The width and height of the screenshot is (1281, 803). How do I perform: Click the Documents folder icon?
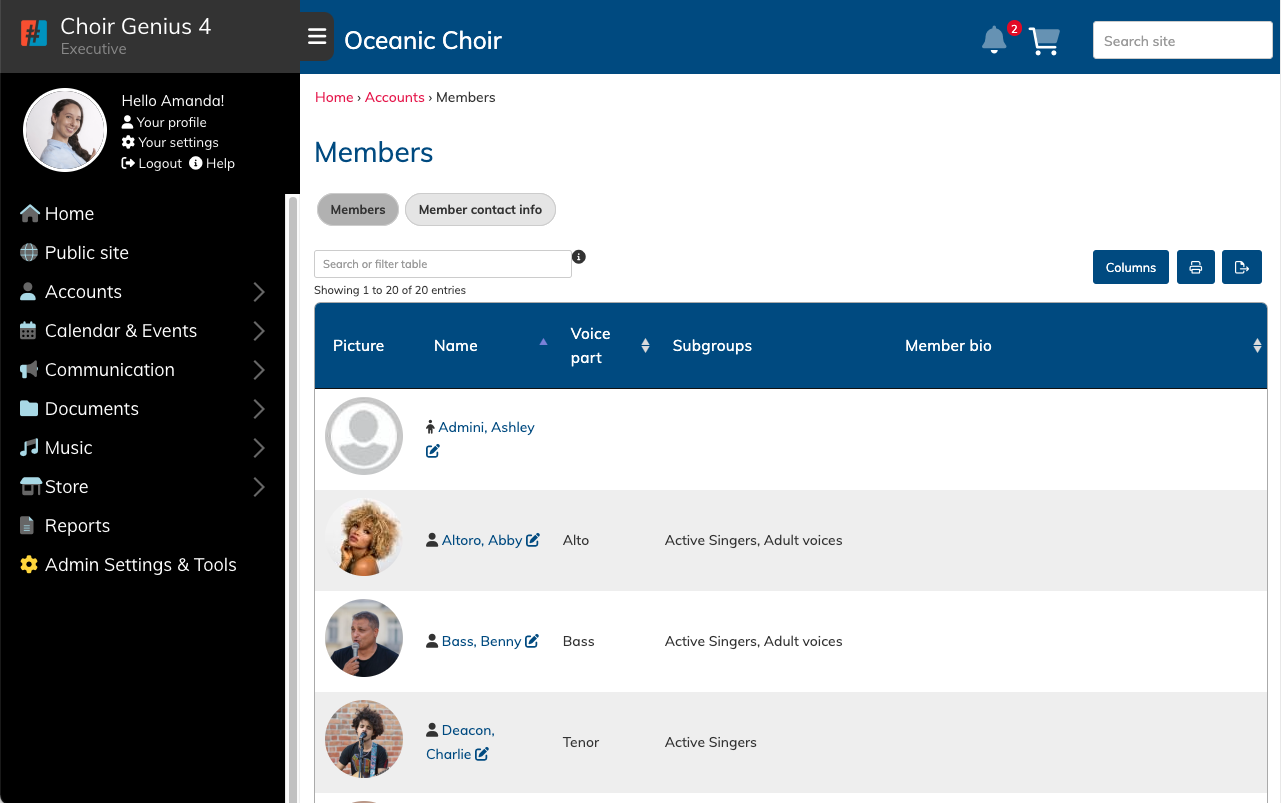tap(29, 408)
